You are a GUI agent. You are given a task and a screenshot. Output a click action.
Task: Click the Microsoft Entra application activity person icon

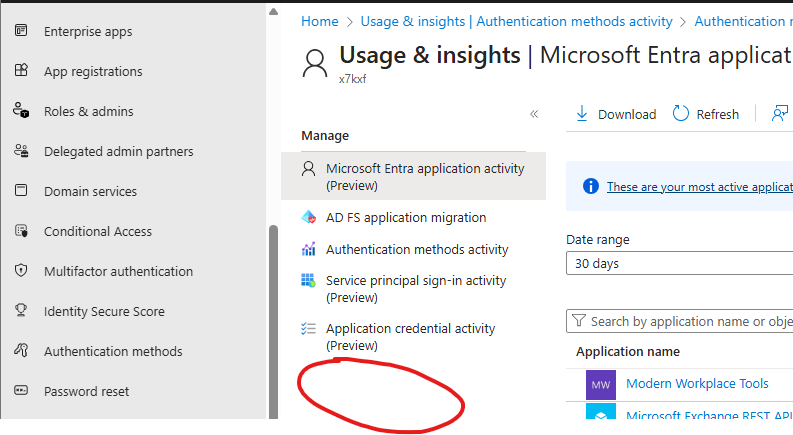(x=309, y=168)
